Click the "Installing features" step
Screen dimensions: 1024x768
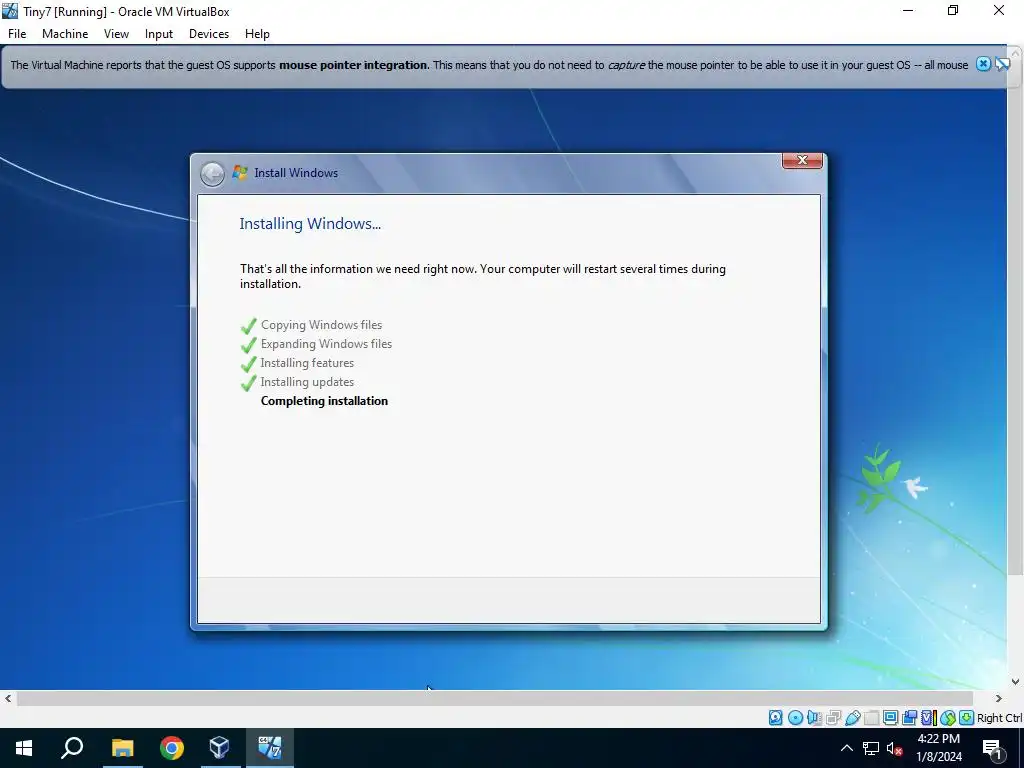coord(307,362)
